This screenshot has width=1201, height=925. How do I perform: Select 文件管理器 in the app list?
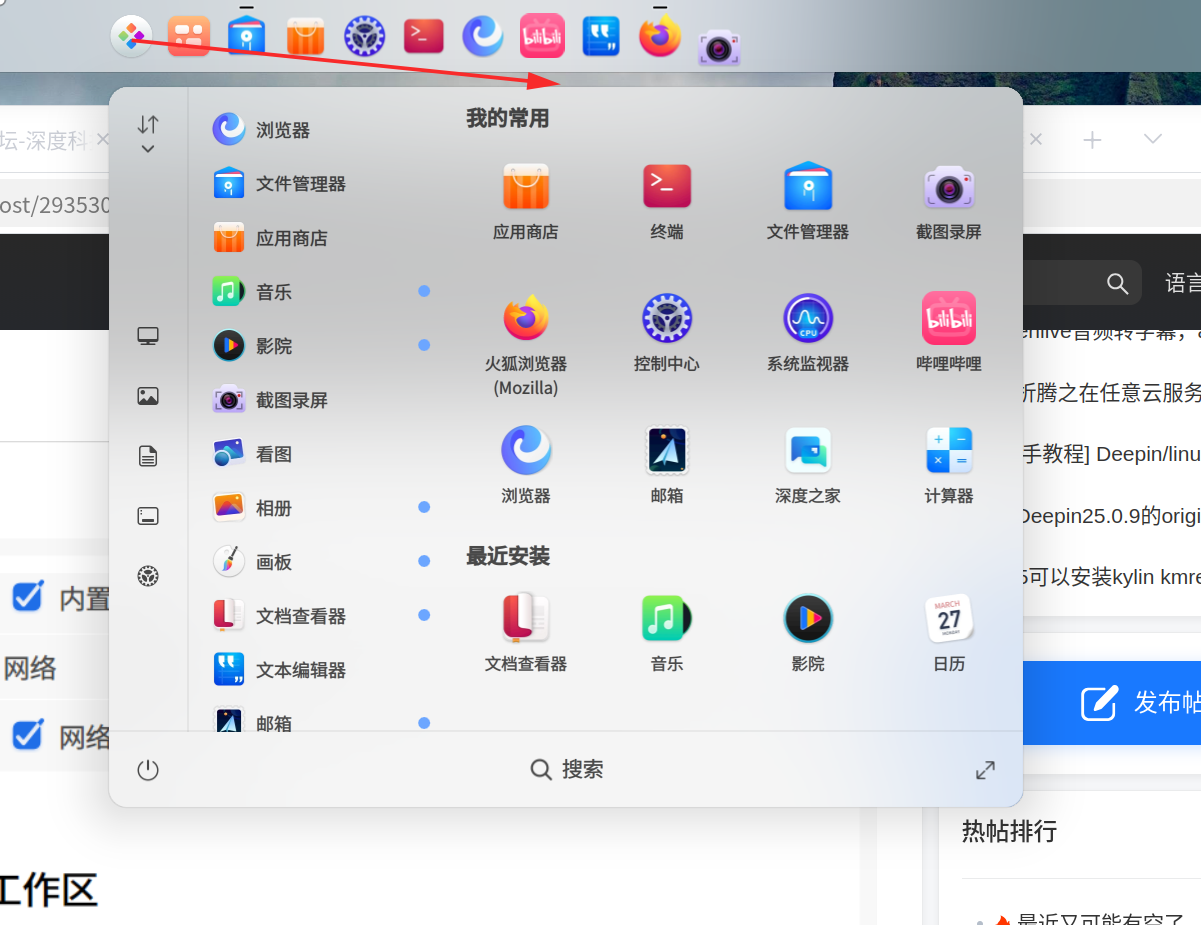pos(320,184)
